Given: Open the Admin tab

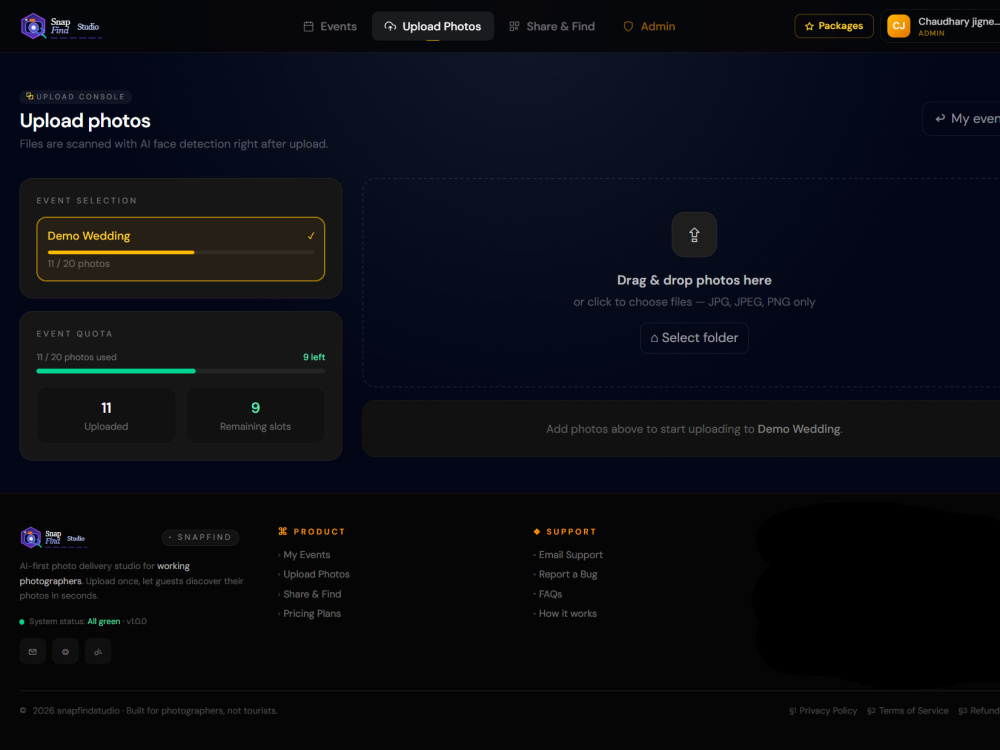Looking at the screenshot, I should 649,26.
